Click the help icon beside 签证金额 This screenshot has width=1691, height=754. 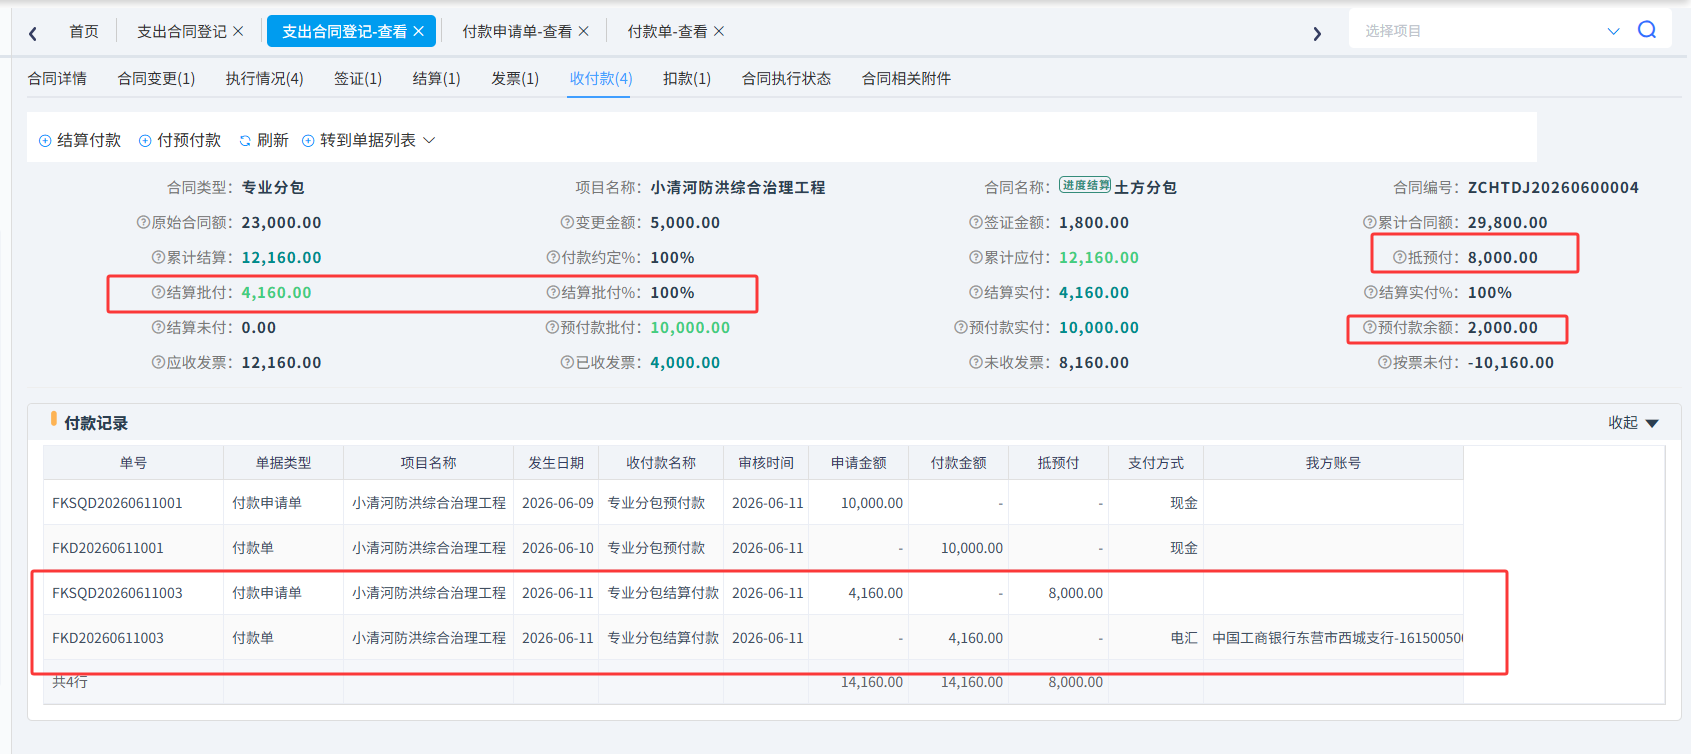click(976, 222)
